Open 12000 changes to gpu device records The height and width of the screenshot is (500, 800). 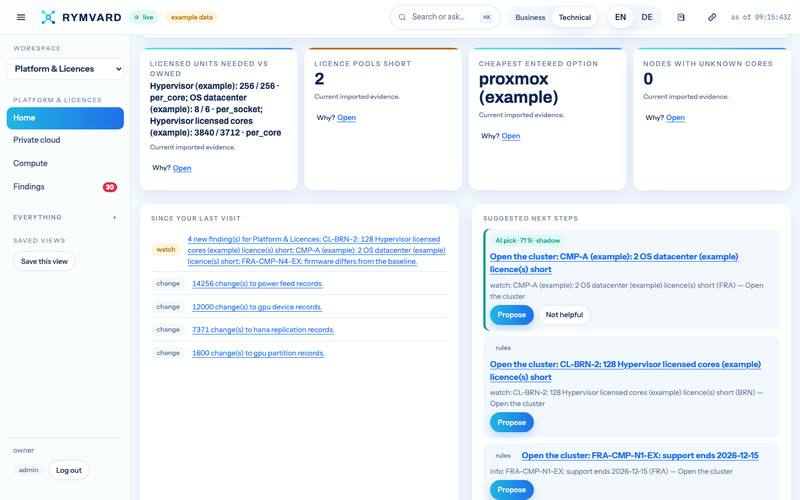coord(257,307)
